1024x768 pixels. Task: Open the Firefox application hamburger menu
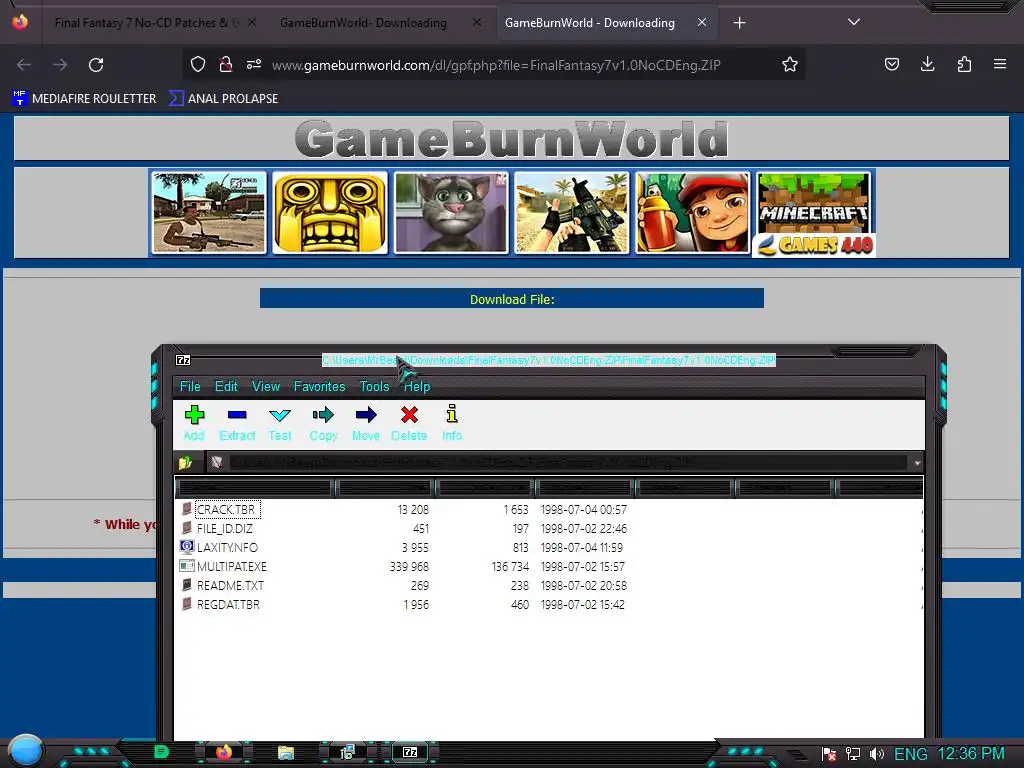point(1000,65)
